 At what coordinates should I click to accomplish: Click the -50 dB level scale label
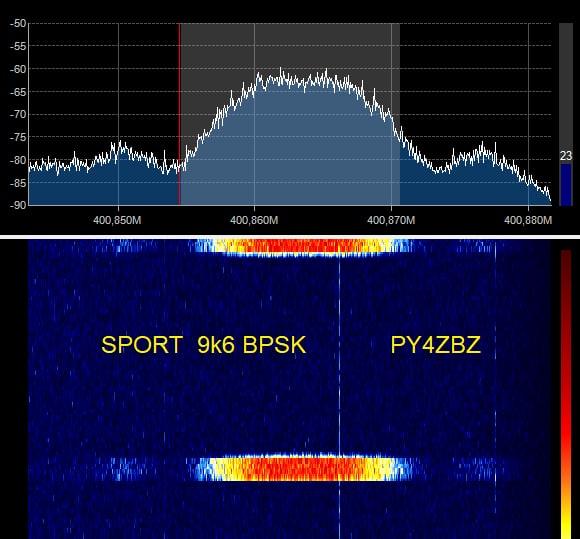[x=18, y=23]
